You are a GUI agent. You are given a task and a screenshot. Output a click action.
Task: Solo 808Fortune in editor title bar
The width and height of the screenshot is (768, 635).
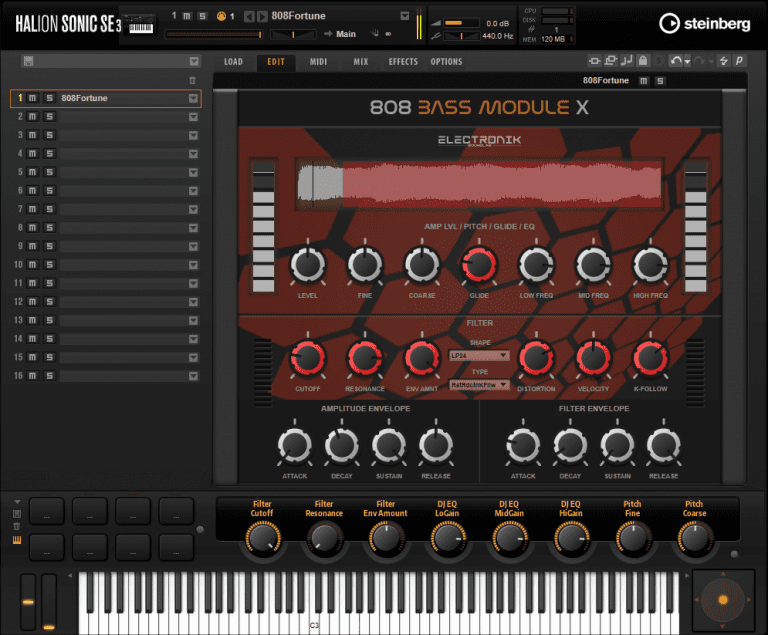[660, 81]
